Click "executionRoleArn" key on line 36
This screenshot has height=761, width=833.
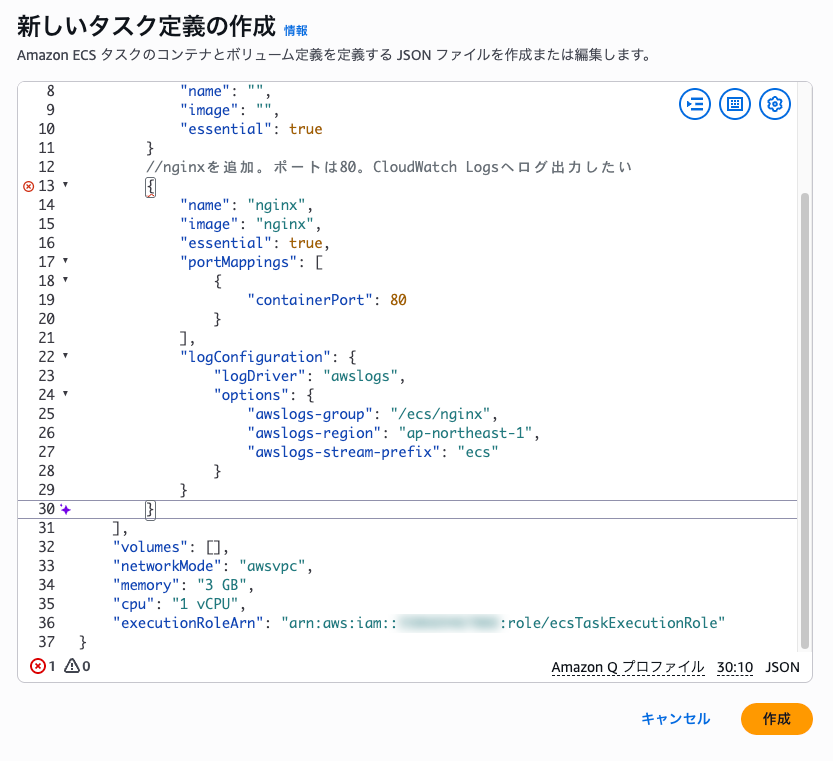(x=188, y=623)
